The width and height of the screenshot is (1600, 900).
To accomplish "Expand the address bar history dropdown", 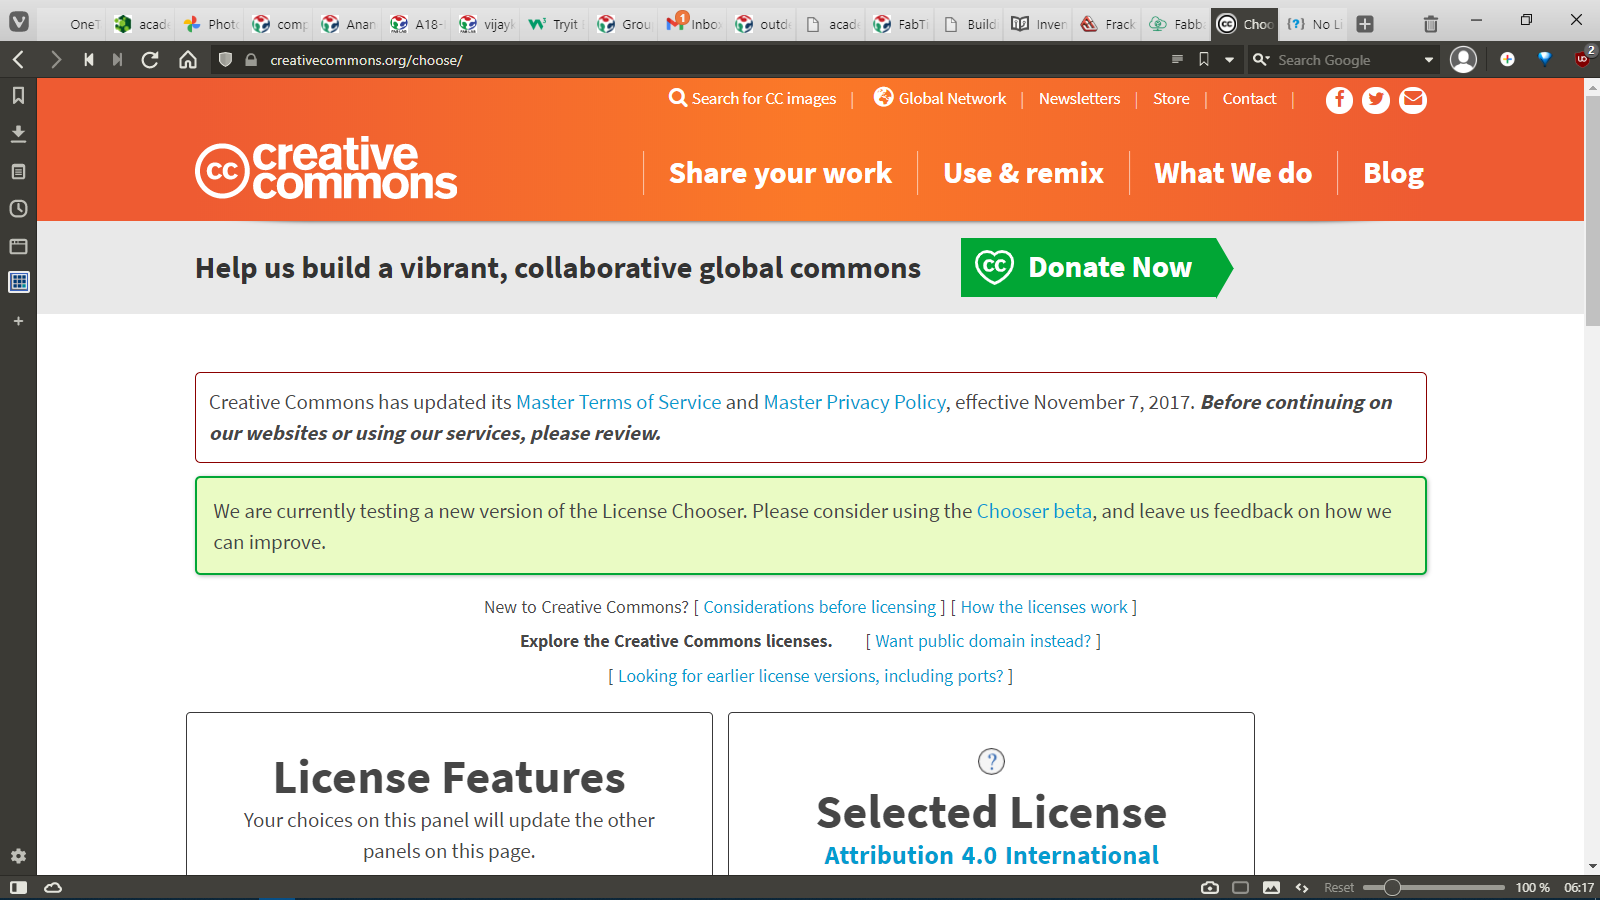I will [x=1229, y=60].
